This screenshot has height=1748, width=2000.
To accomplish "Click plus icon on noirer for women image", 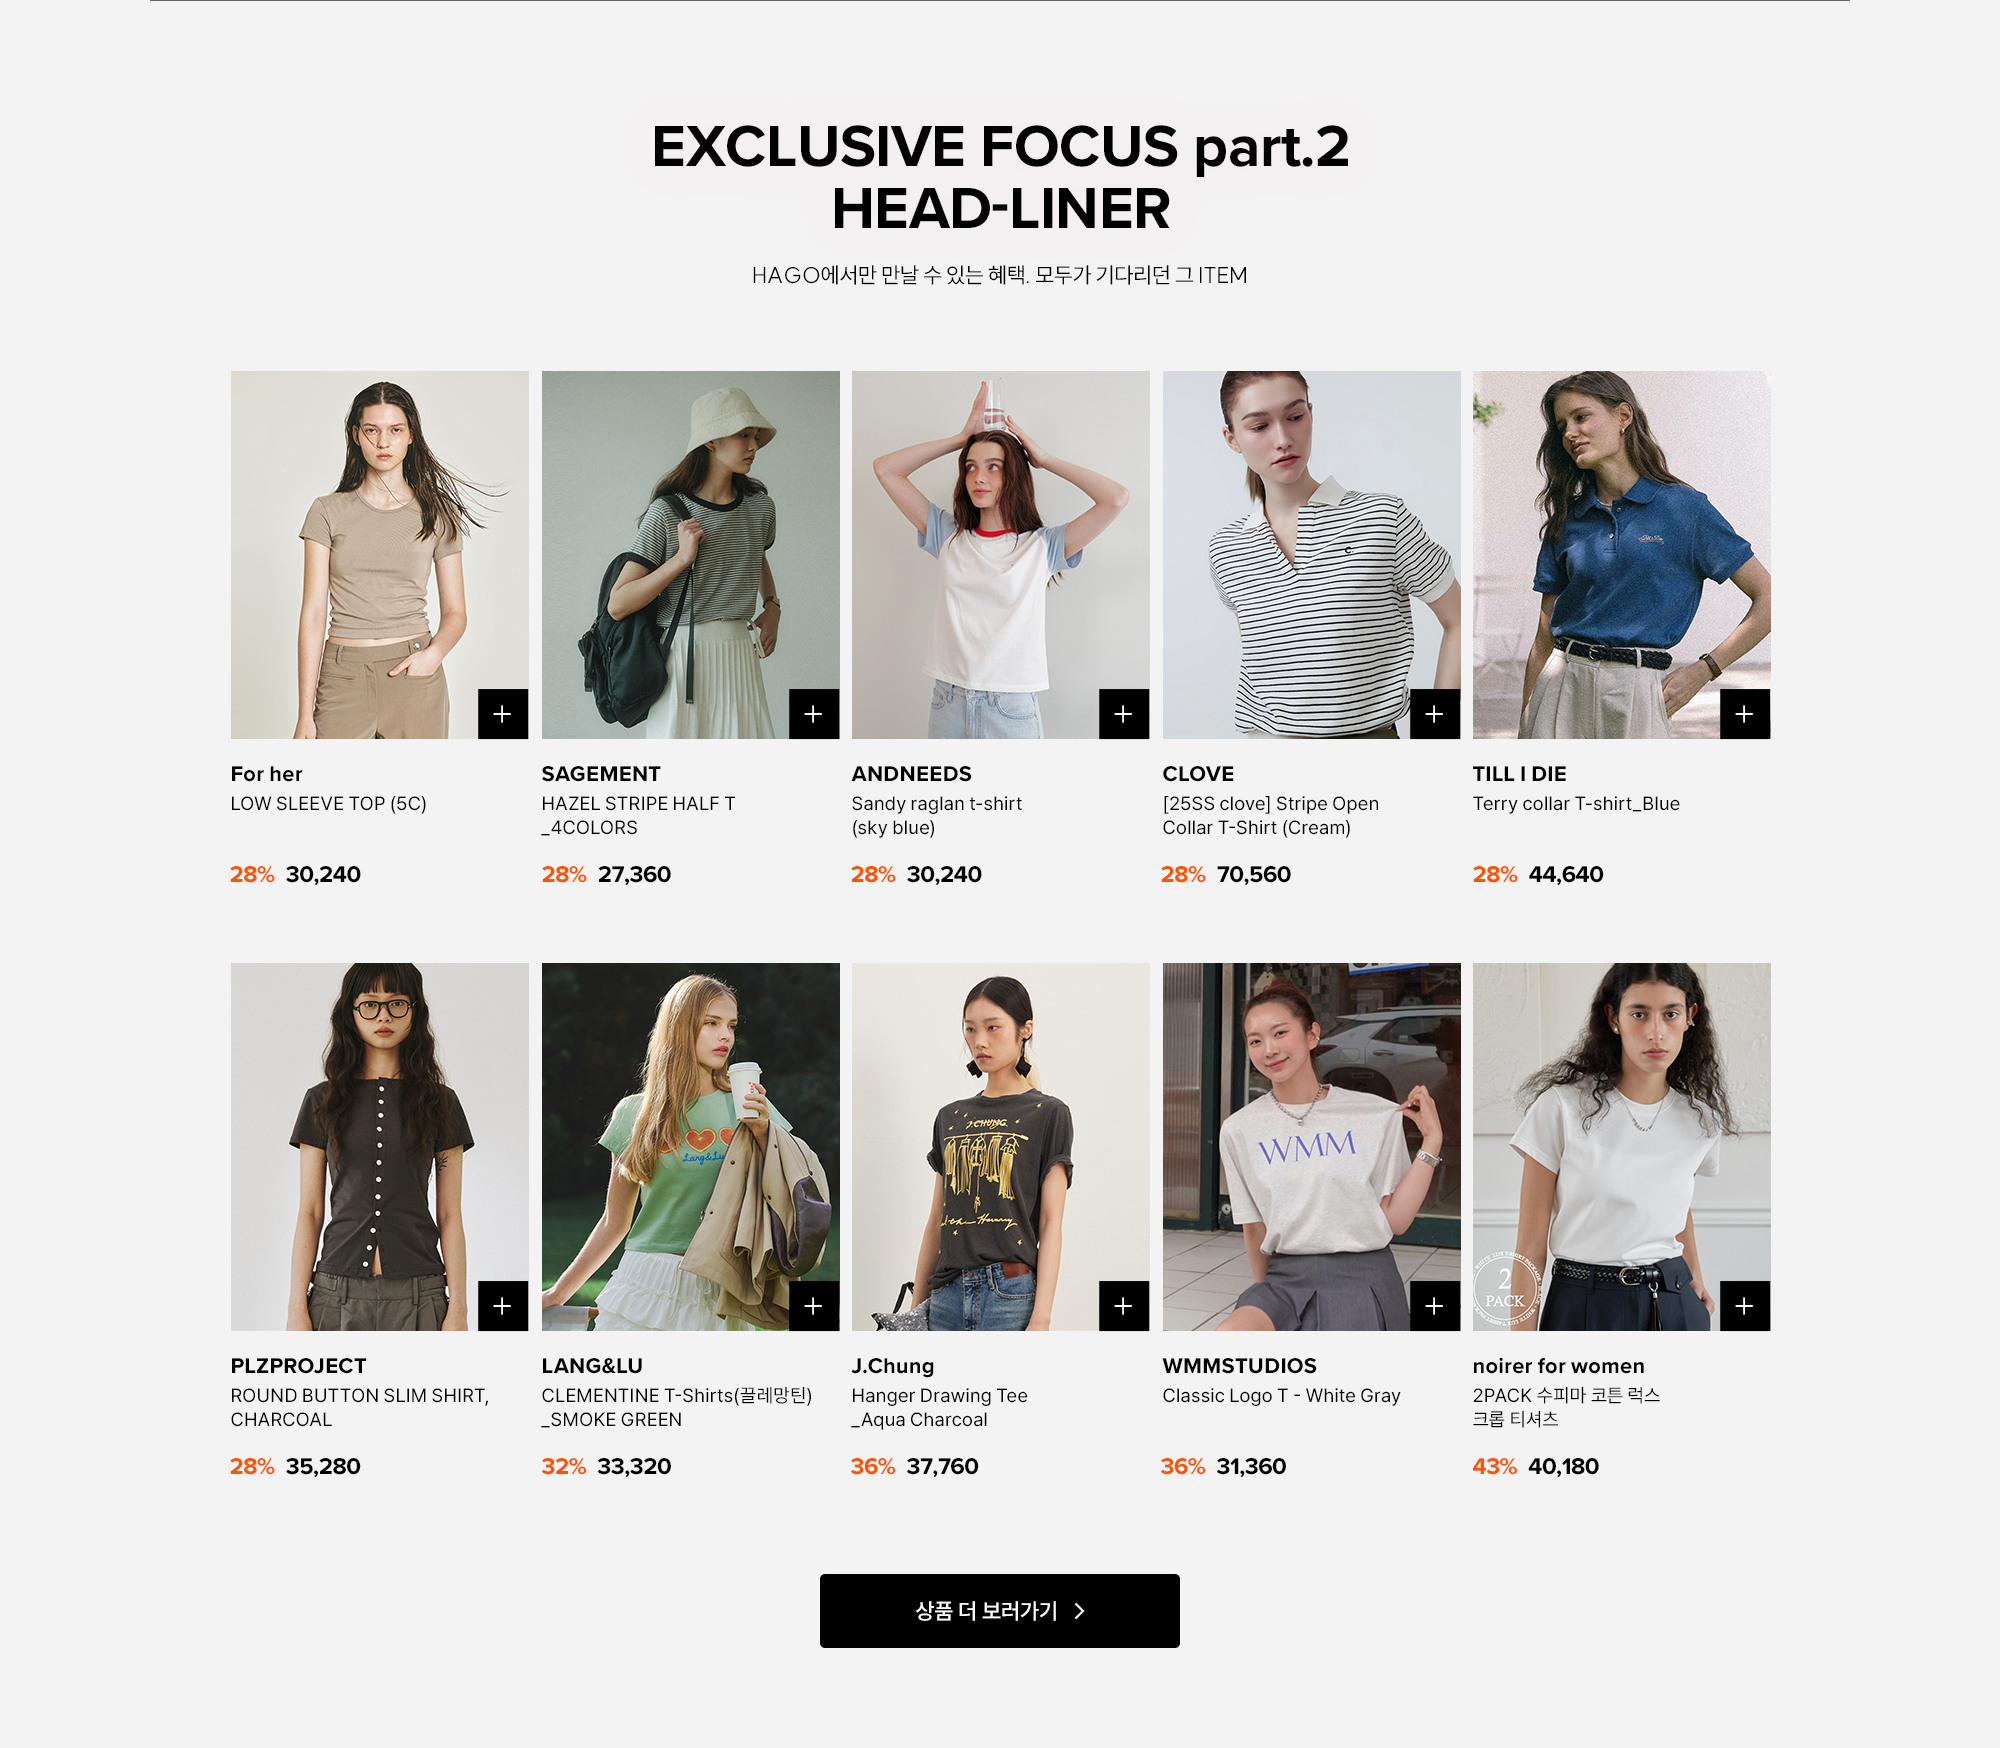I will tap(1745, 1306).
